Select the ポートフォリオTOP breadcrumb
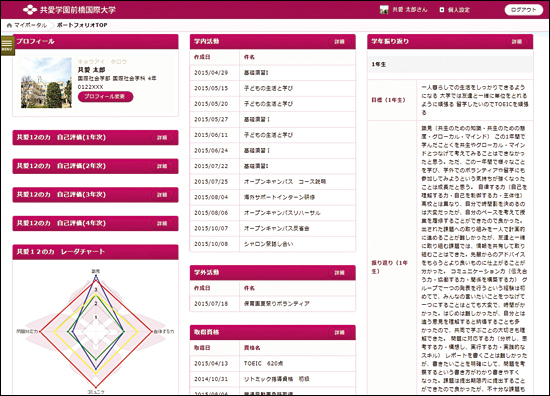 (x=82, y=25)
